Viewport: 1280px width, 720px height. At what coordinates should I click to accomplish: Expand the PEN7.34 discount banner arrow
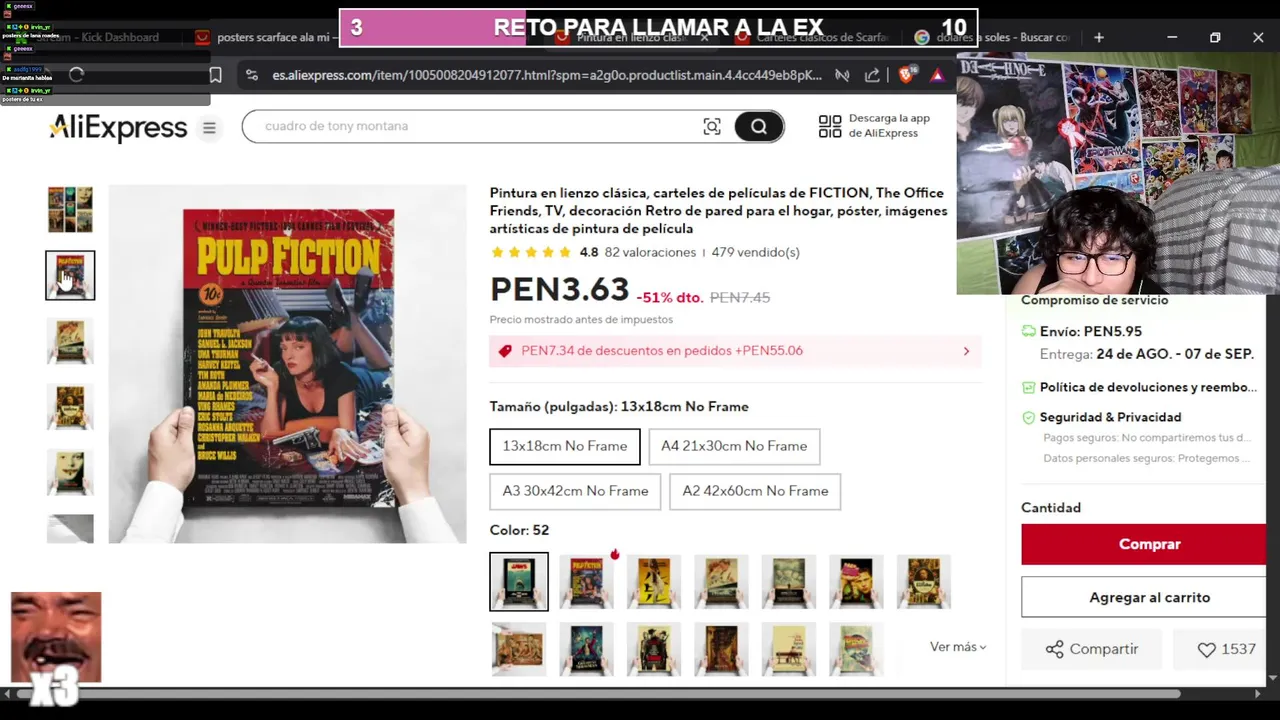click(966, 351)
